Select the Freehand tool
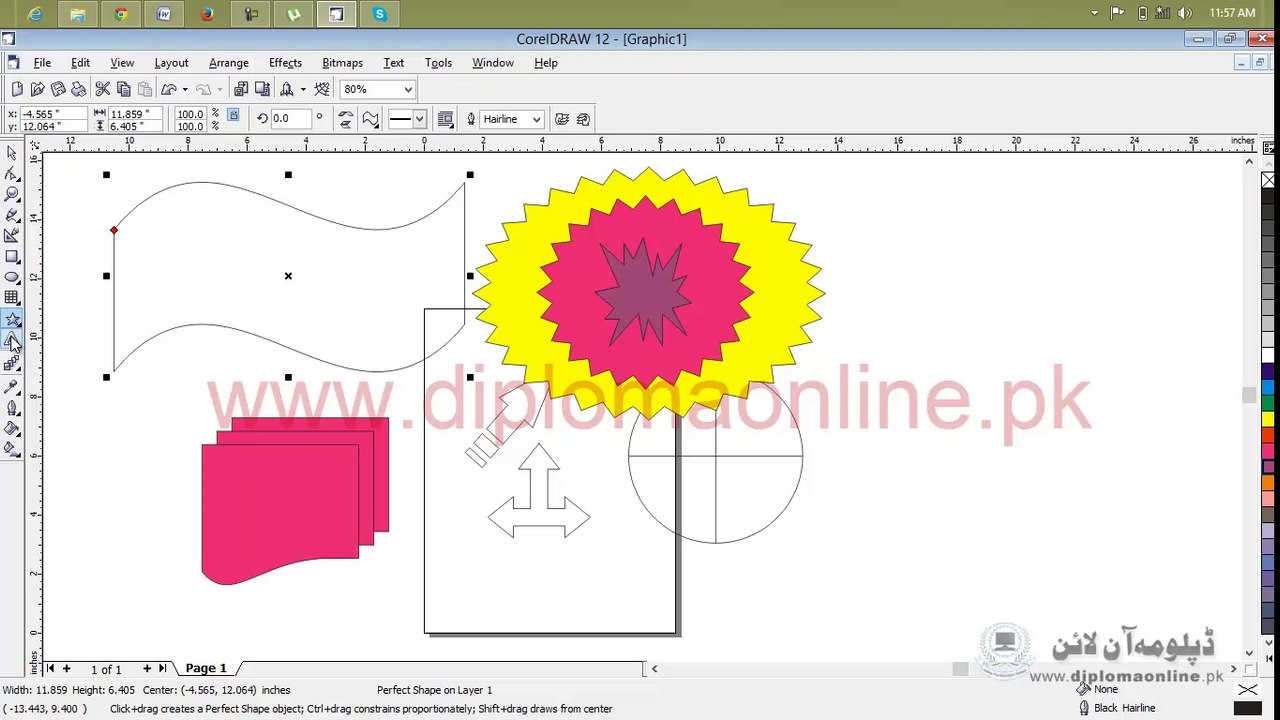 pos(12,215)
